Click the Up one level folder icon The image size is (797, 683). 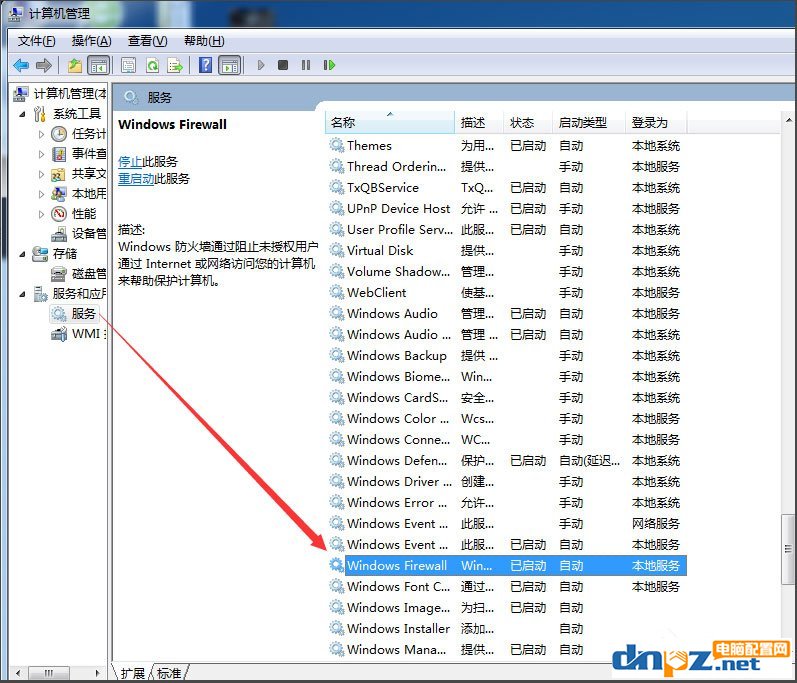[x=75, y=65]
